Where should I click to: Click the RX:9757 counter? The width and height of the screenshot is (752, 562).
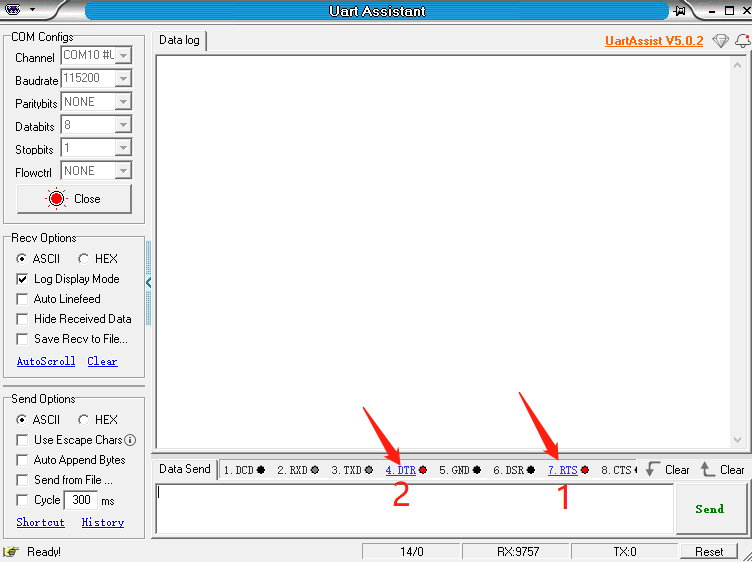tap(517, 551)
